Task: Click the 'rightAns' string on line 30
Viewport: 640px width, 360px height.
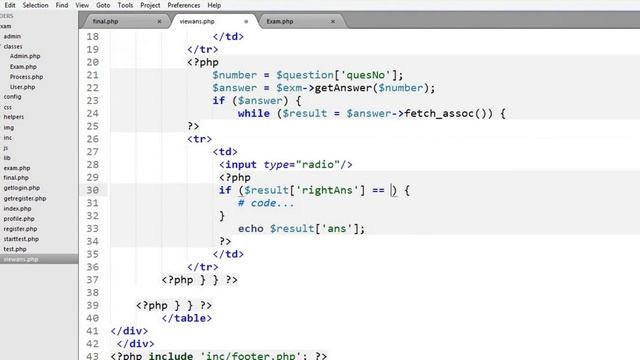Action: (x=327, y=190)
